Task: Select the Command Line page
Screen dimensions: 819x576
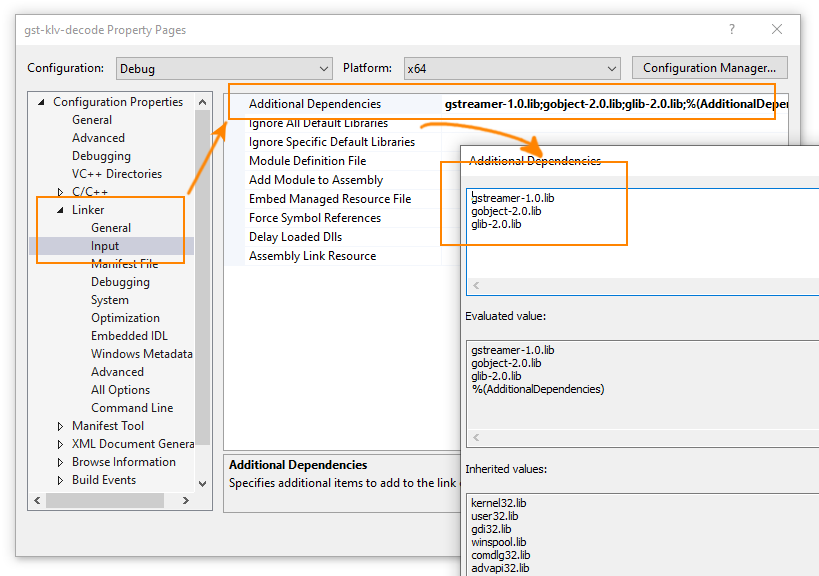Action: (x=132, y=407)
